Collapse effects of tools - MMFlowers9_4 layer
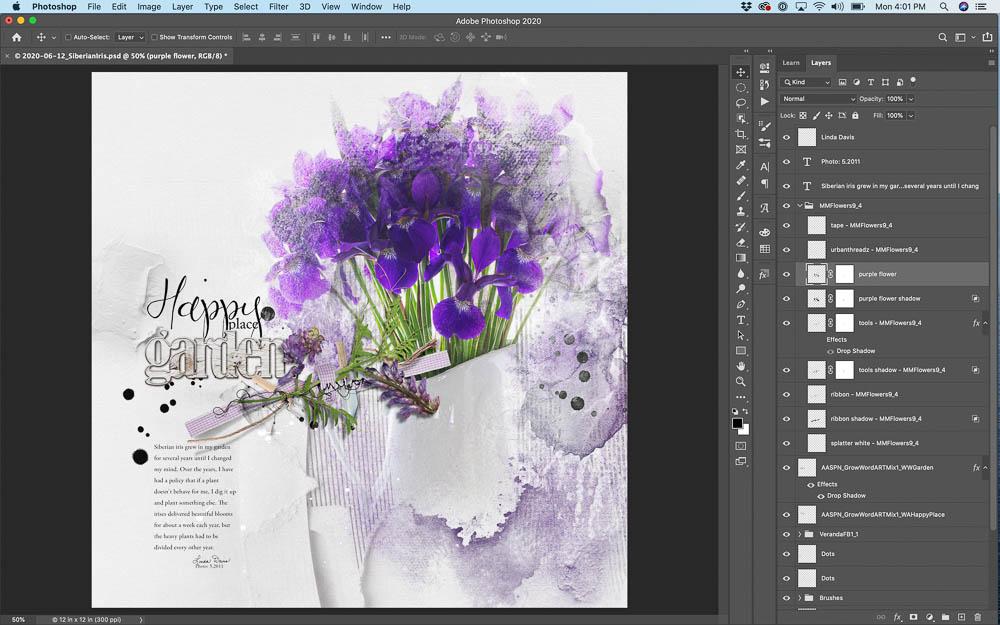The height and width of the screenshot is (625, 1000). click(985, 323)
